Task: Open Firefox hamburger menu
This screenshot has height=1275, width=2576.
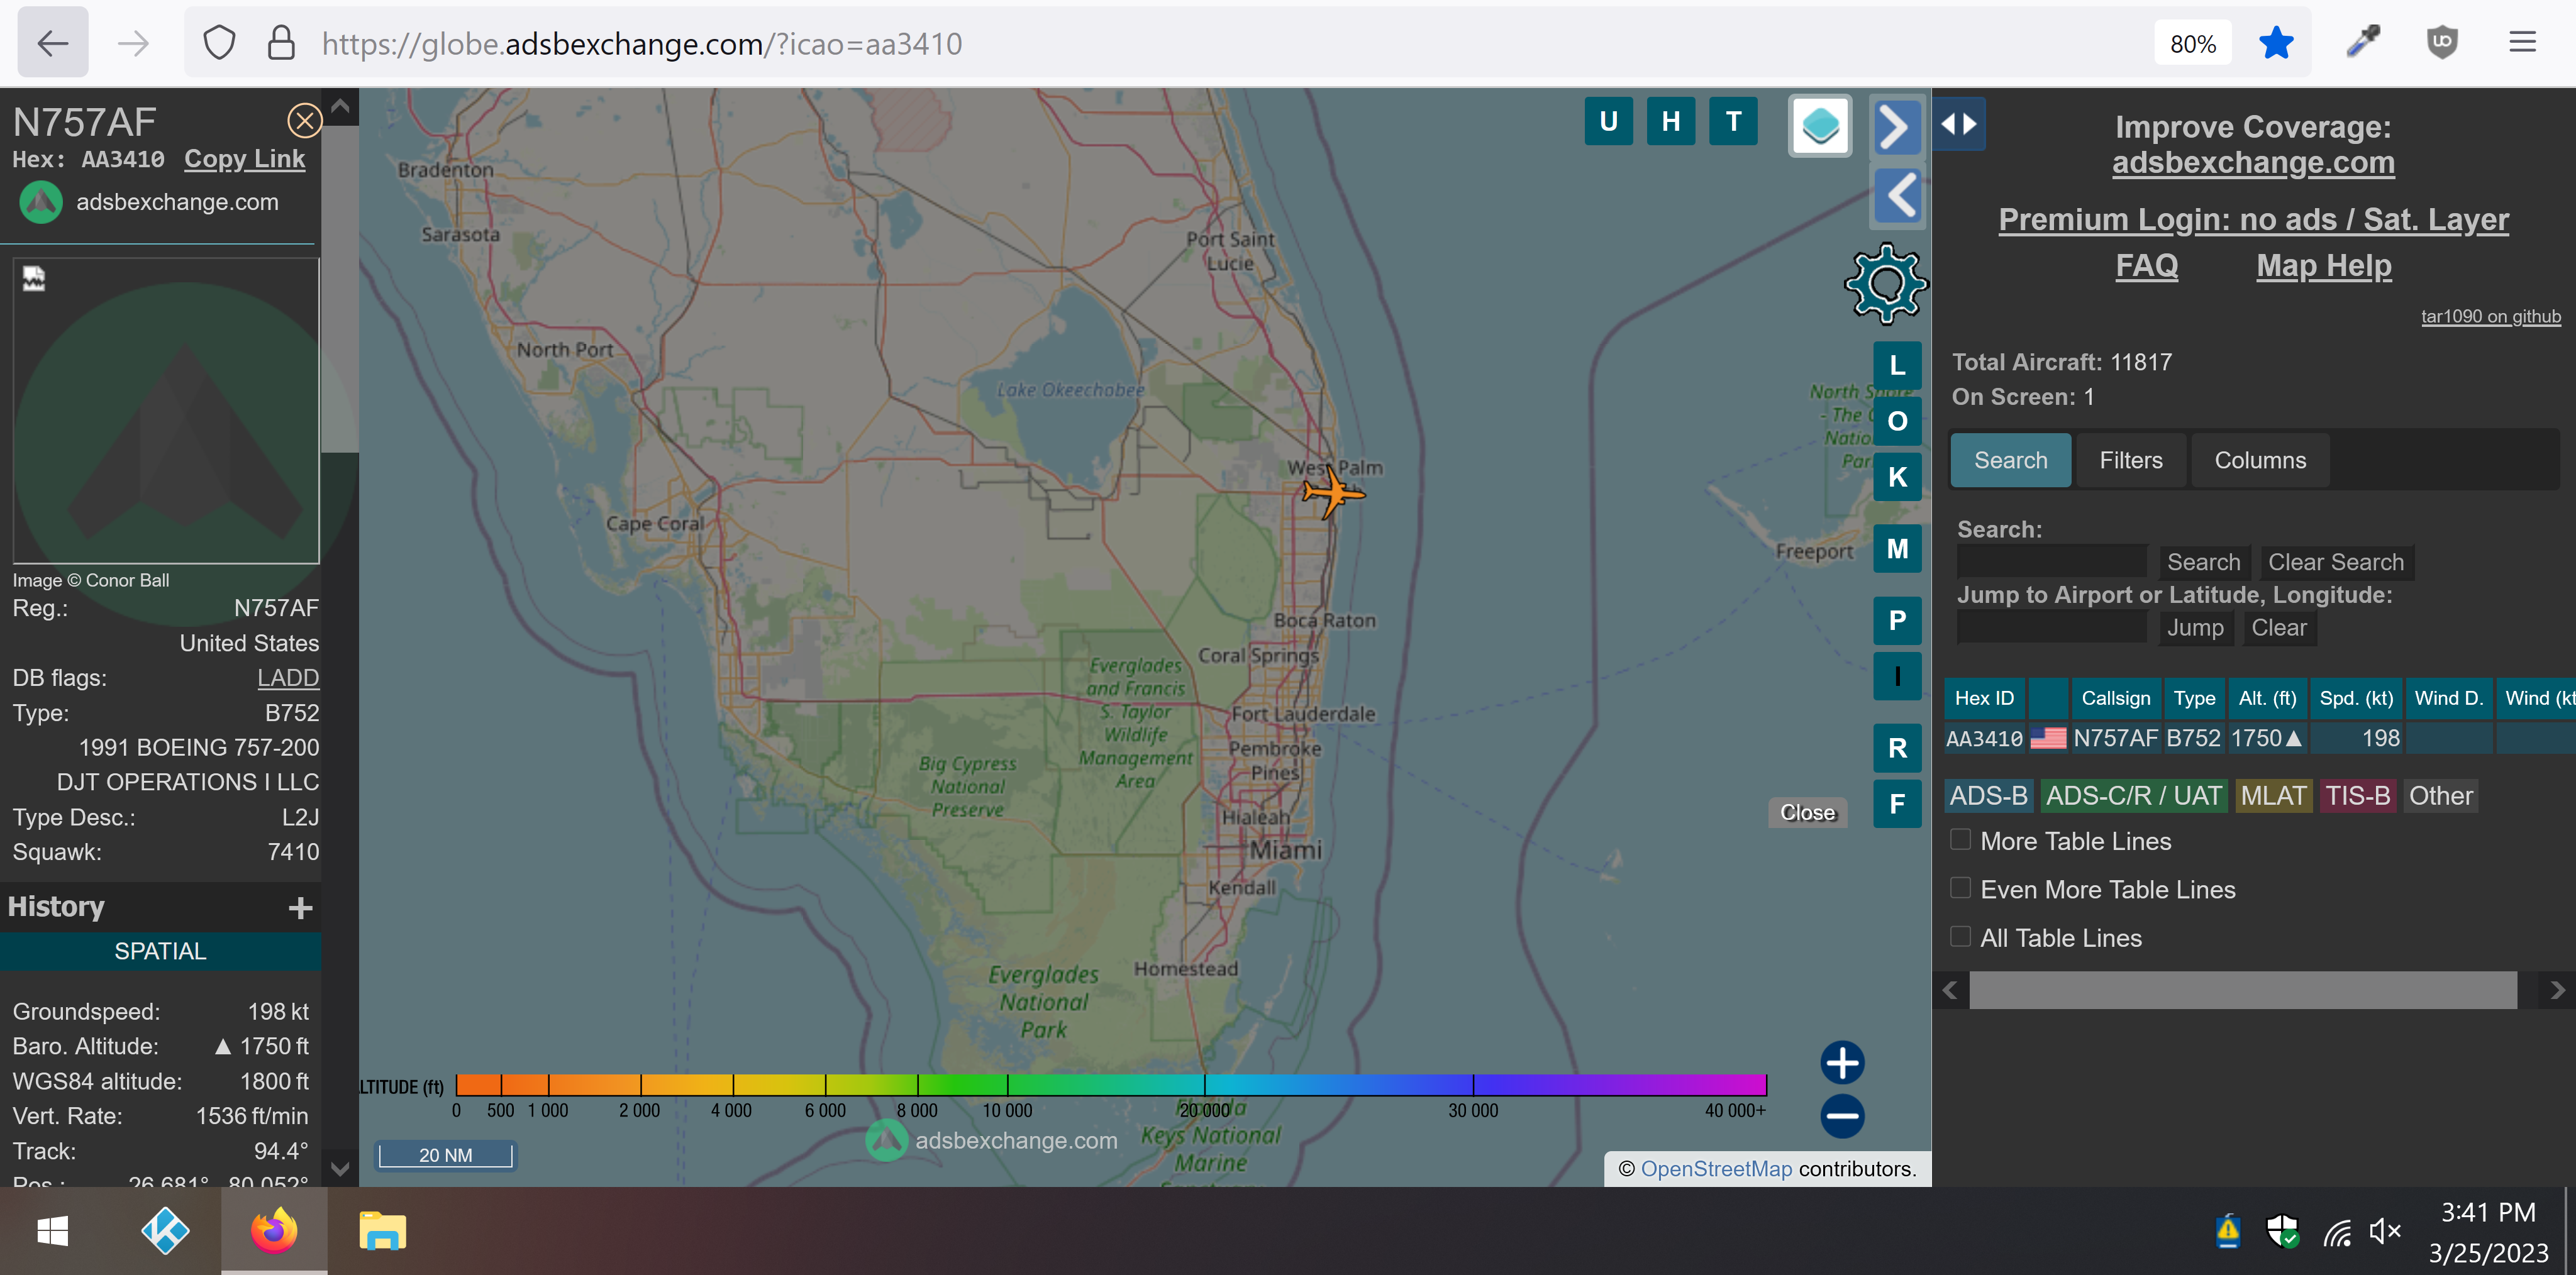Action: click(2523, 42)
